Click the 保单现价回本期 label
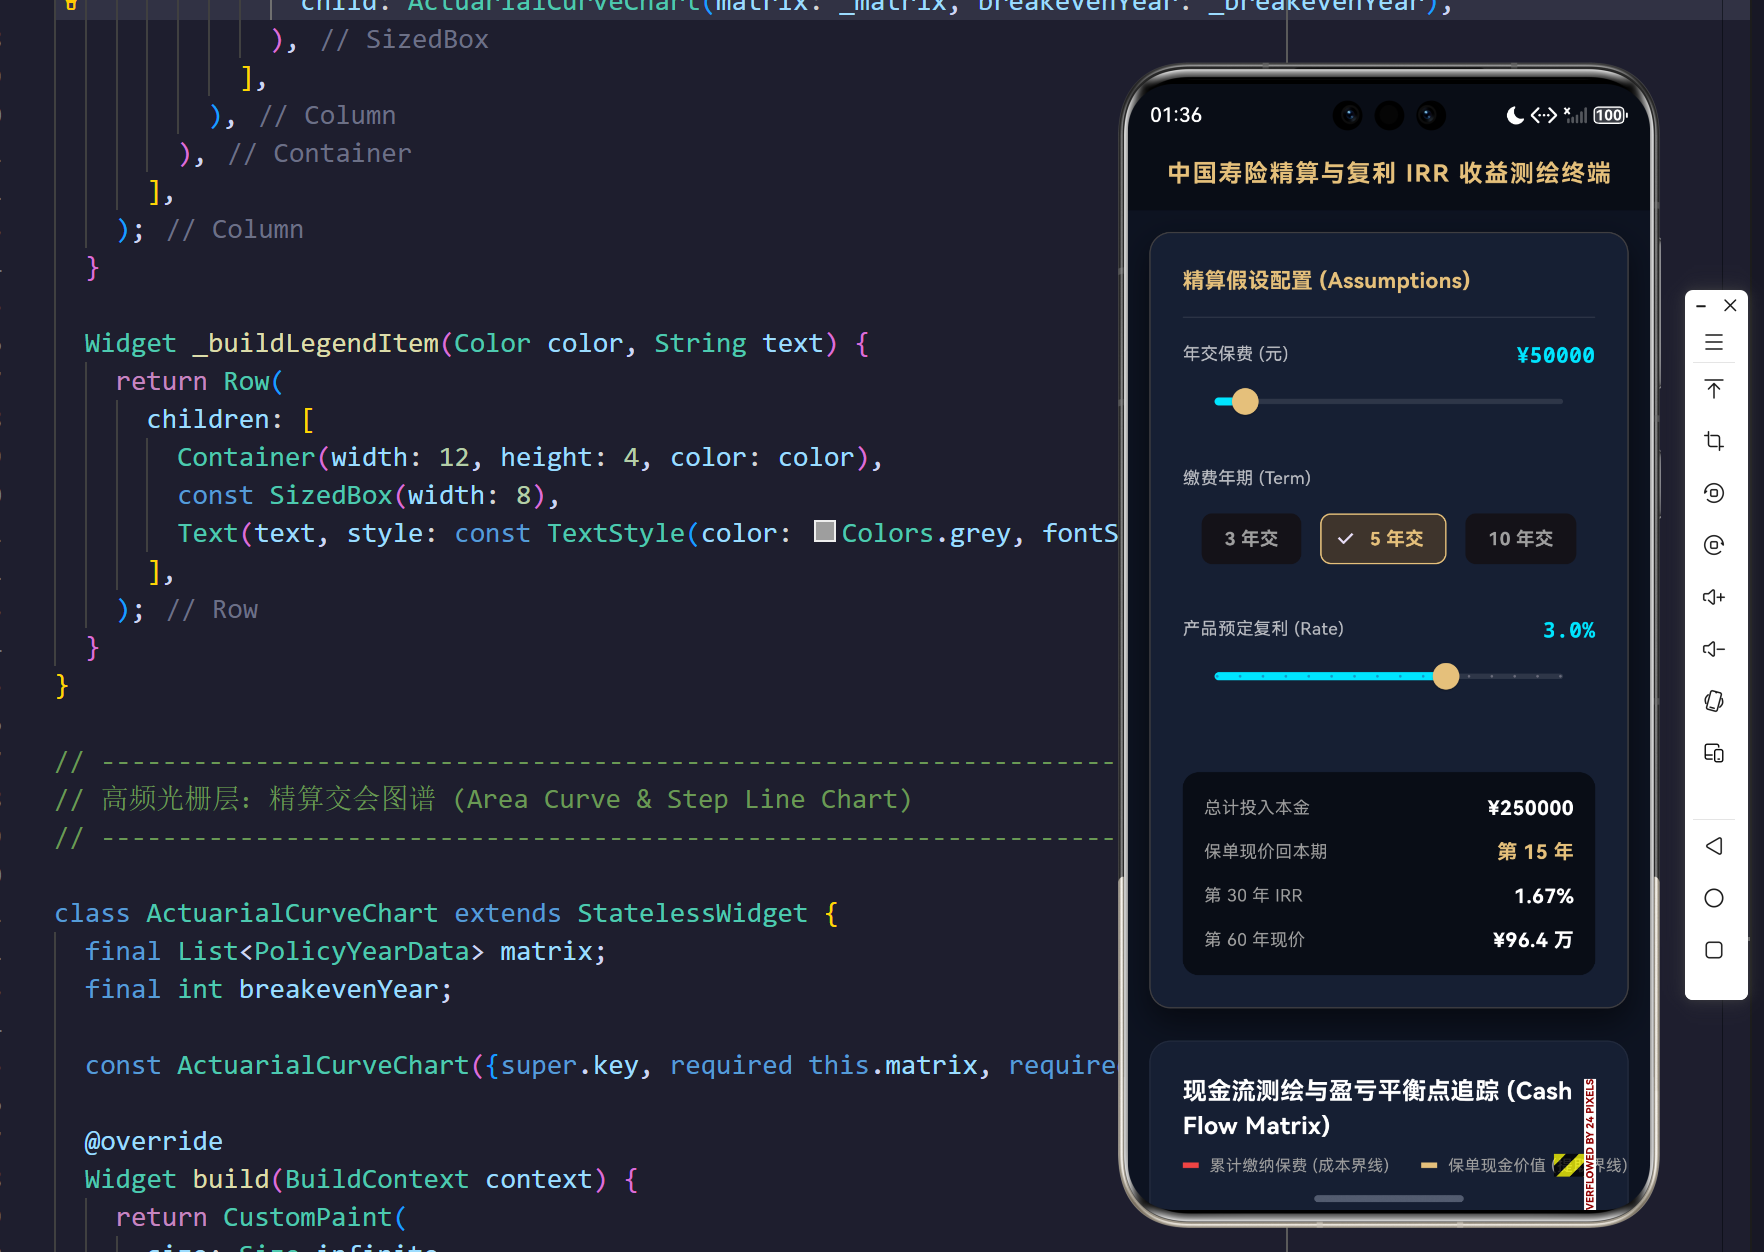 click(x=1266, y=852)
